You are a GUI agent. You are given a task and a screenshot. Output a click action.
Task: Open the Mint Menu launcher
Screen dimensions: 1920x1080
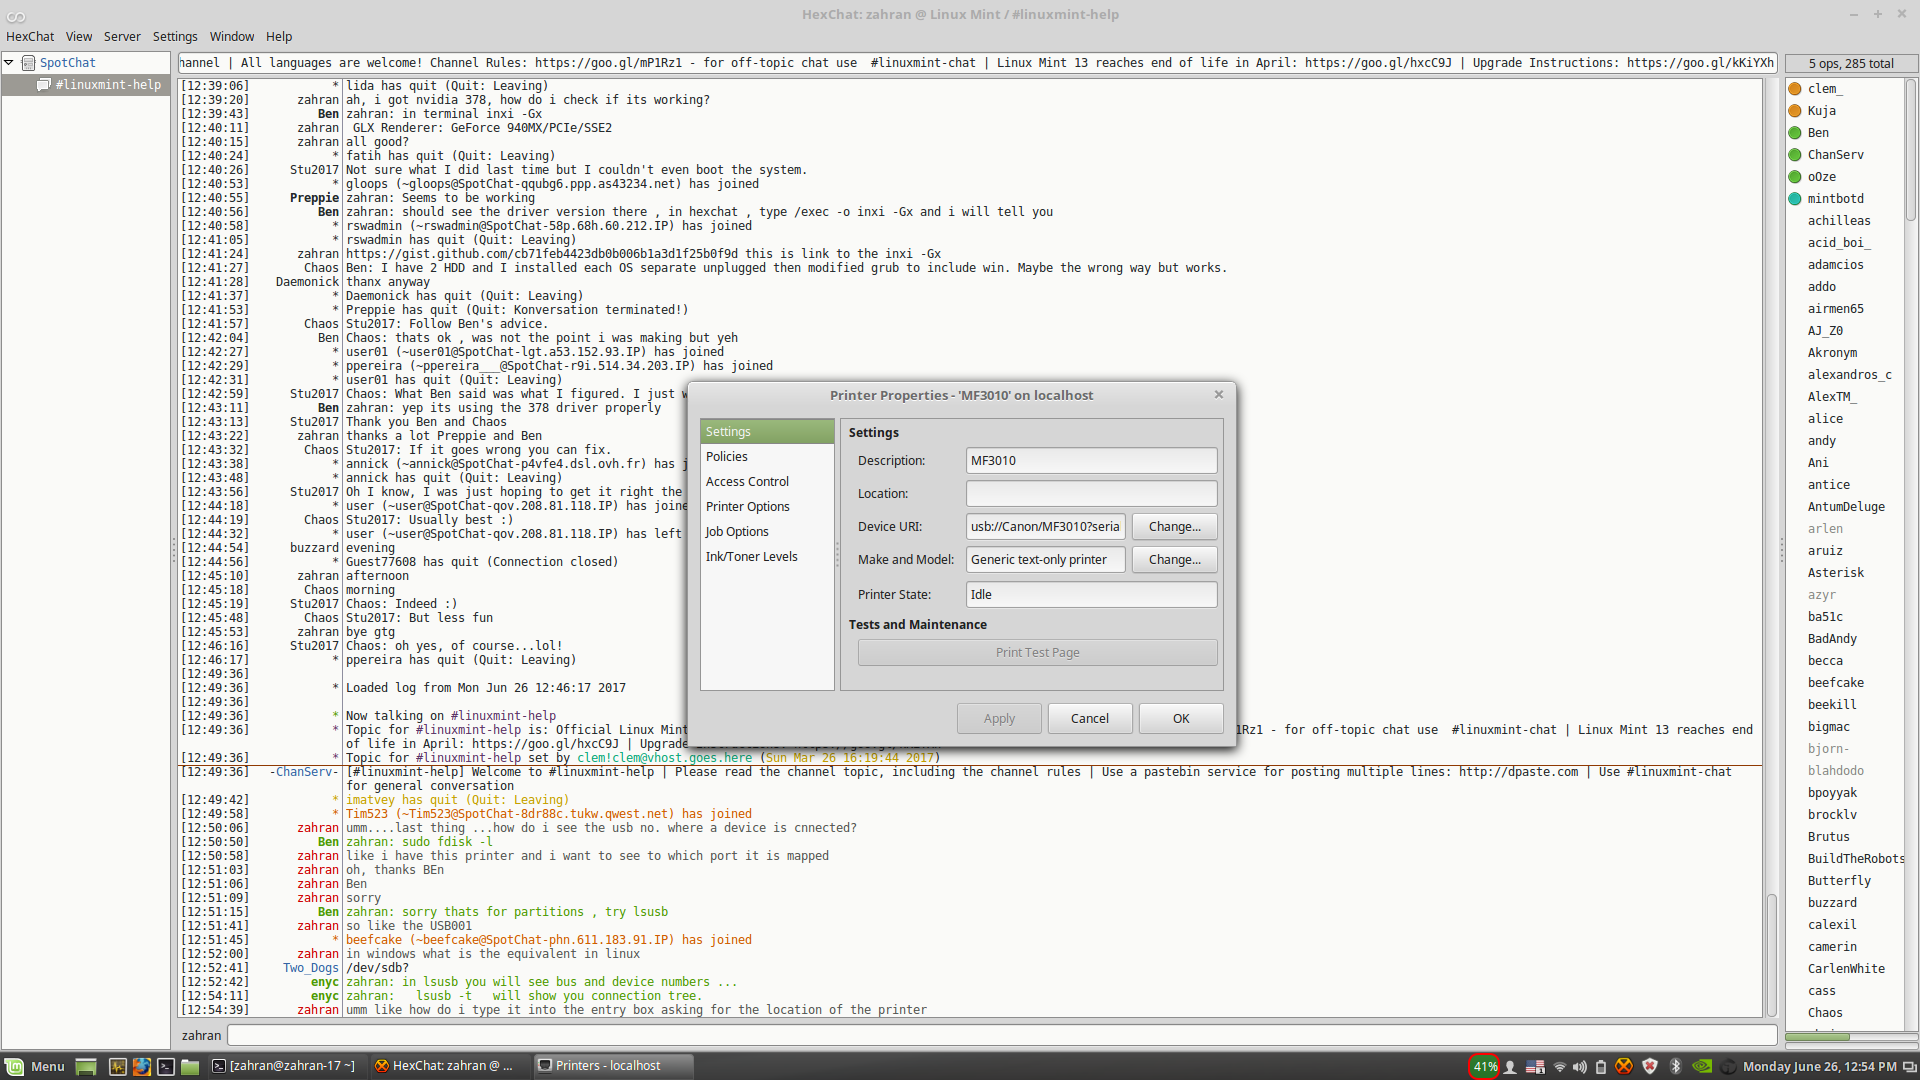point(35,1066)
